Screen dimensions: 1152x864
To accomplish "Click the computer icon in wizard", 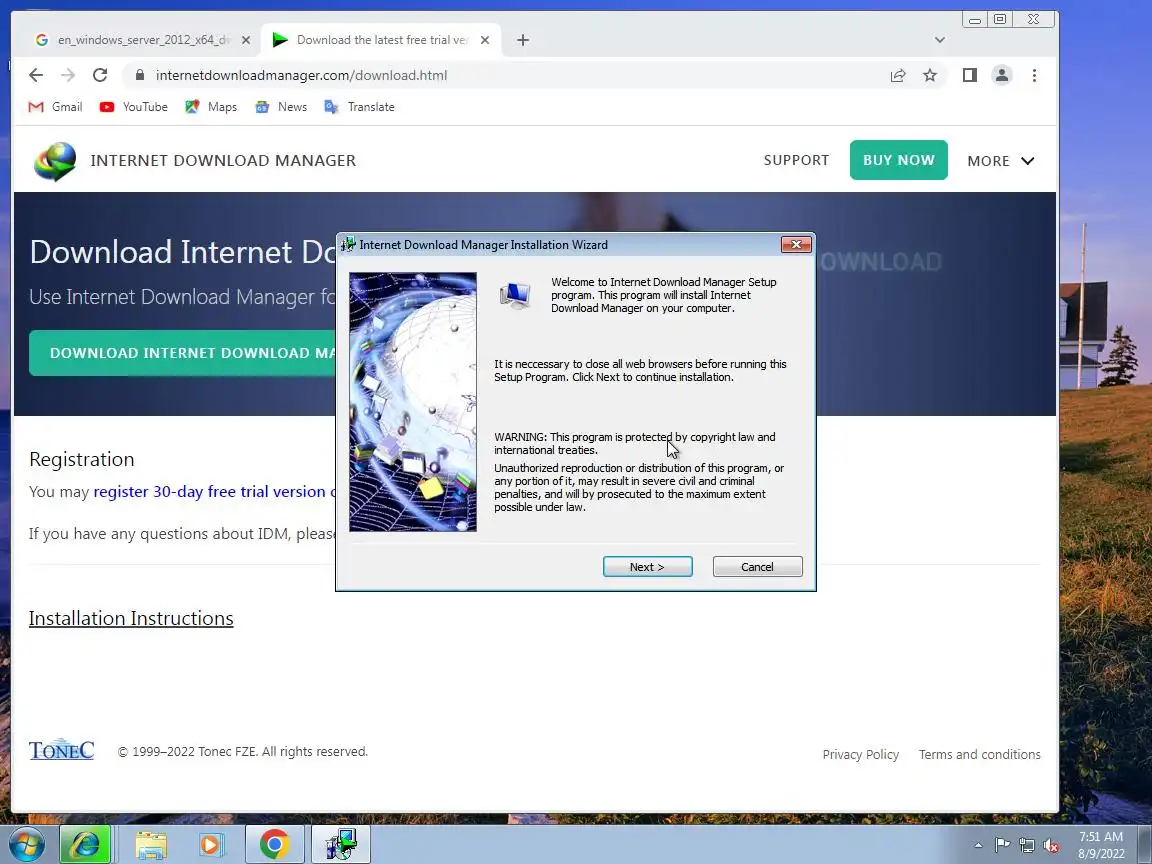I will (x=515, y=295).
